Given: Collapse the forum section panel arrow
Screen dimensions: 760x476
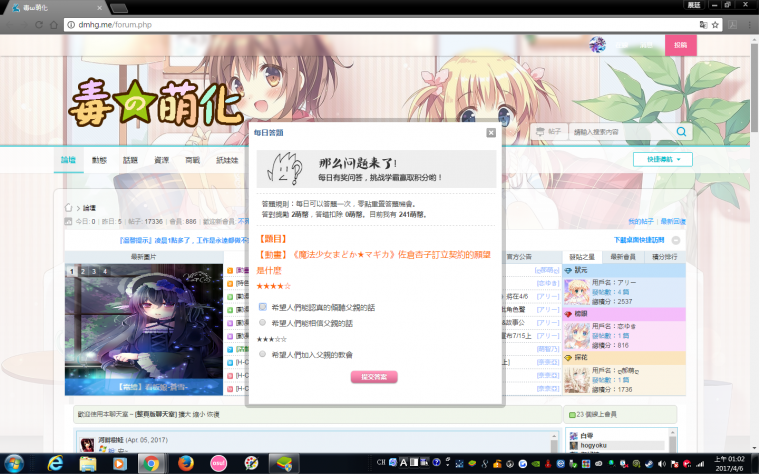Looking at the screenshot, I should click(x=677, y=240).
